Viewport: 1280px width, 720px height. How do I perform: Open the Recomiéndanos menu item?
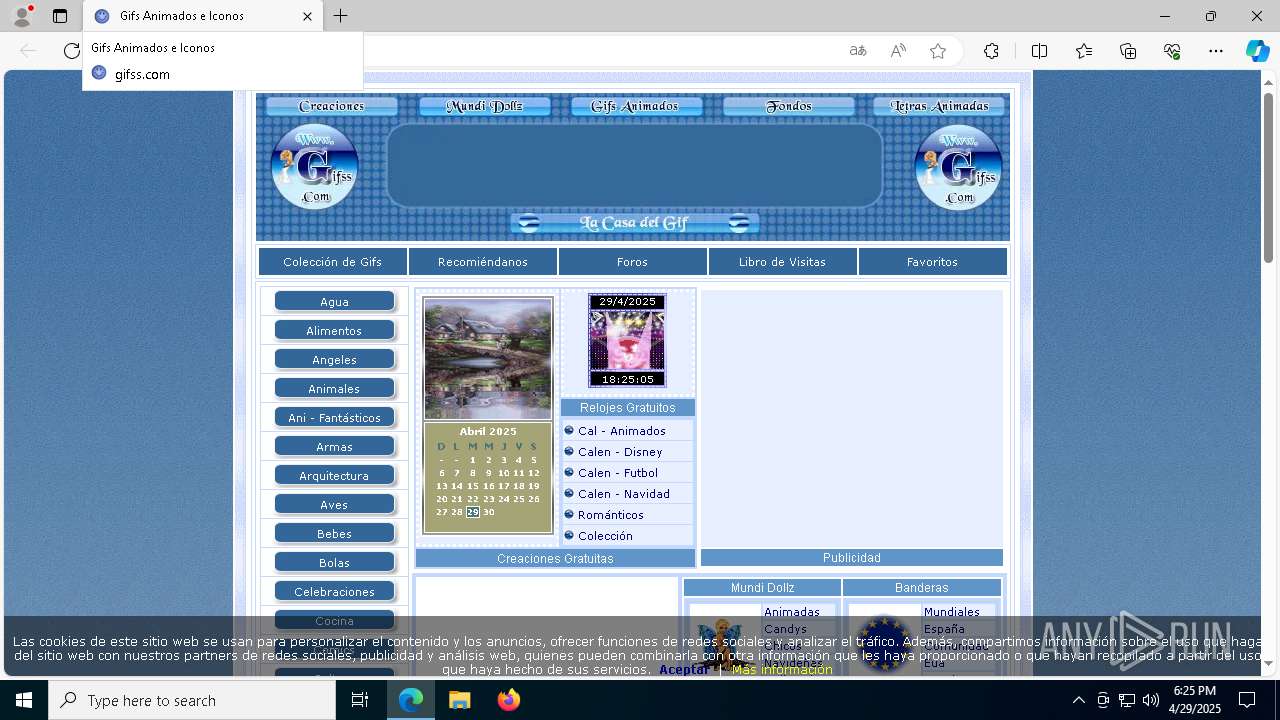[483, 262]
